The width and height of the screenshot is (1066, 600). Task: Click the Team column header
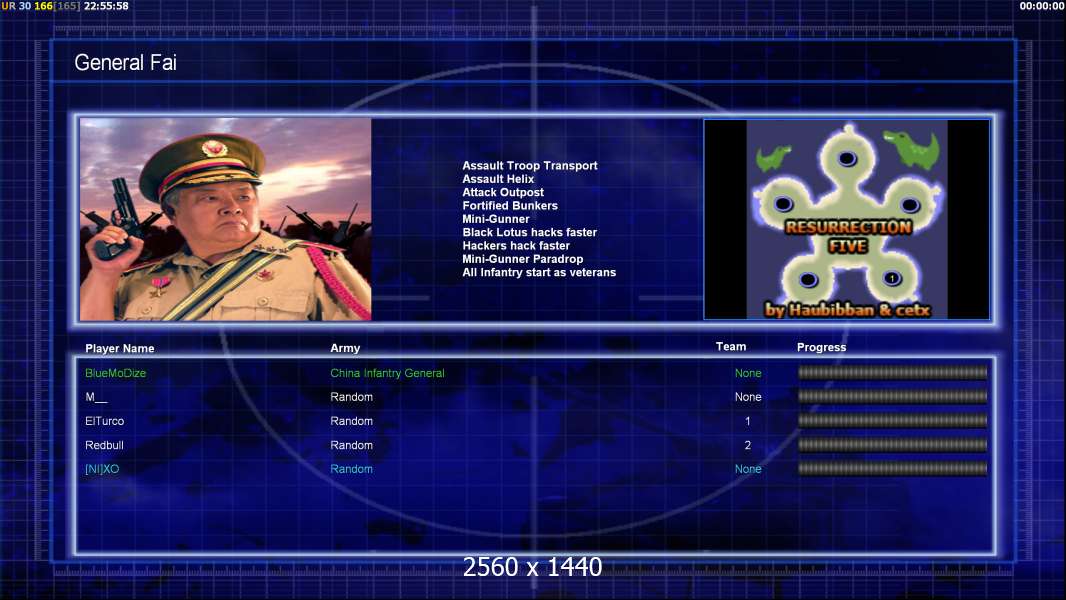[731, 347]
